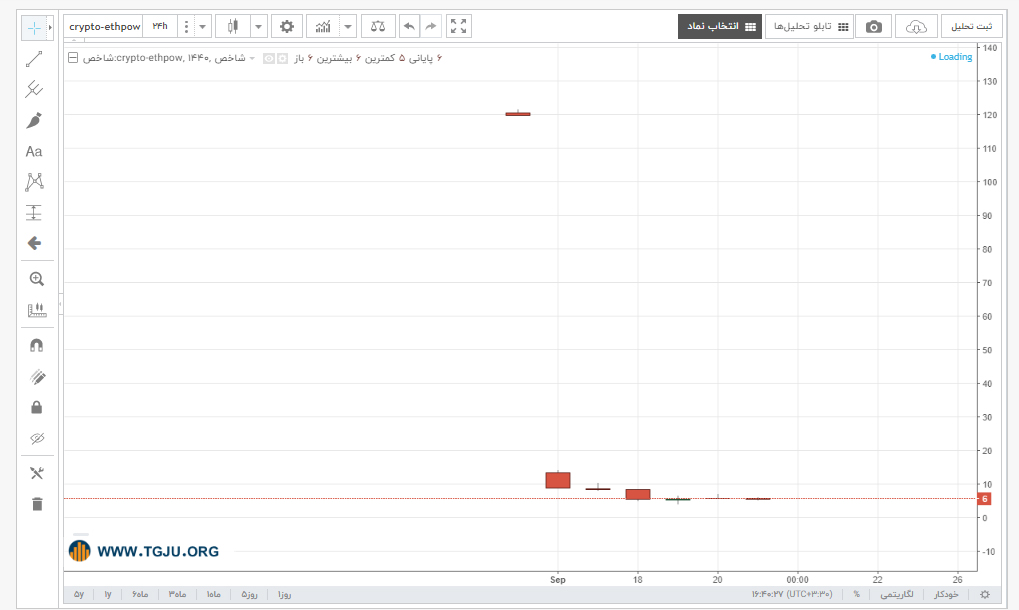Select the Aa text annotation tool
1019x610 pixels.
[34, 151]
